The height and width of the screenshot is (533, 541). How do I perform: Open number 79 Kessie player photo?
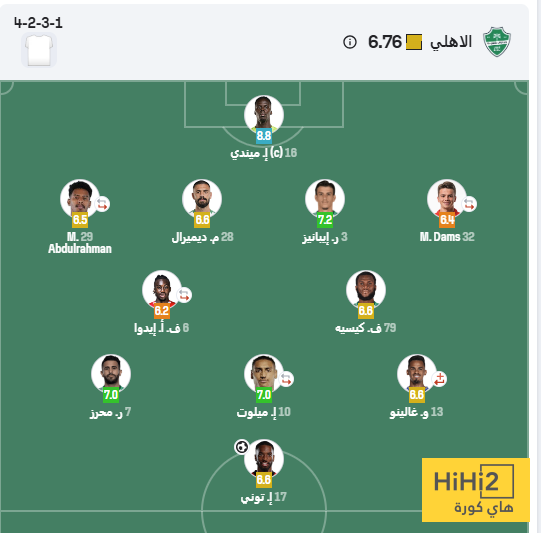click(x=366, y=289)
